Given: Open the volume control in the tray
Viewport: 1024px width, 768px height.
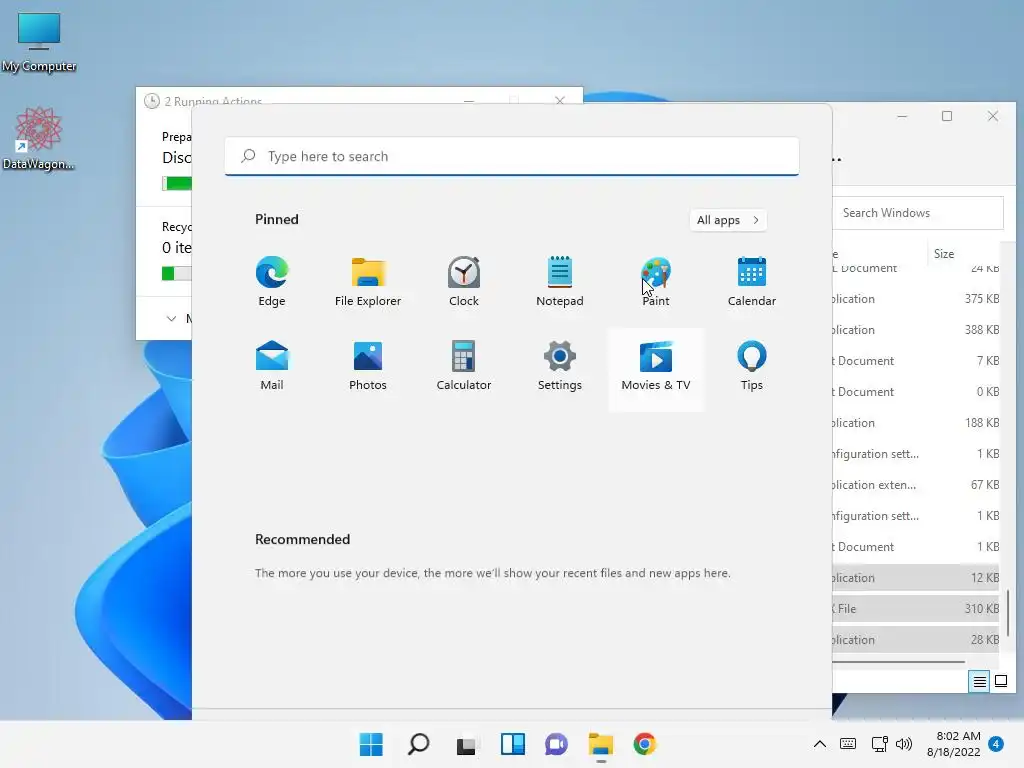Looking at the screenshot, I should coord(904,744).
